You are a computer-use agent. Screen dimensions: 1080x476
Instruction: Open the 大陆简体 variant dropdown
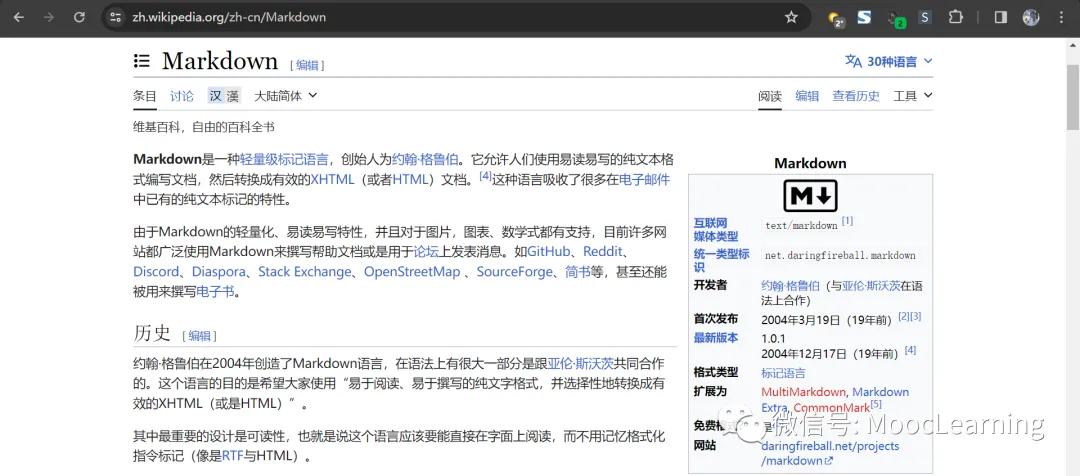pos(286,96)
